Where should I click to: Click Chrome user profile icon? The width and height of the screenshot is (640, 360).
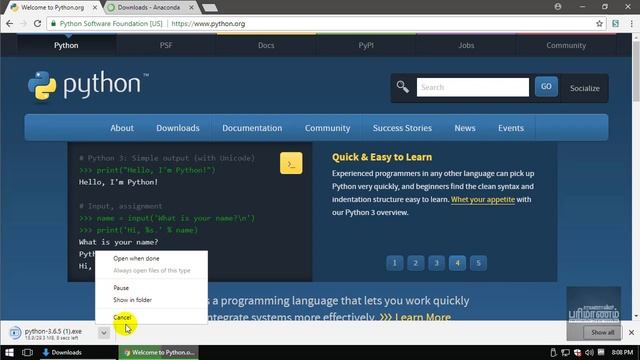[558, 7]
